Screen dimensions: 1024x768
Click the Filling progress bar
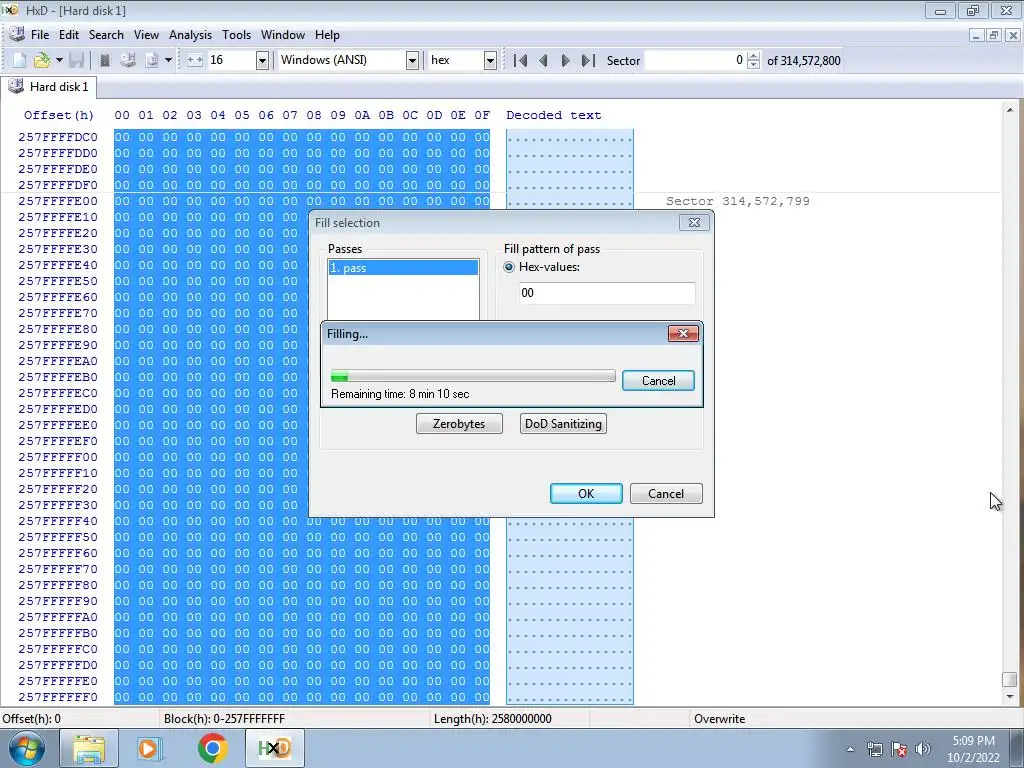473,376
